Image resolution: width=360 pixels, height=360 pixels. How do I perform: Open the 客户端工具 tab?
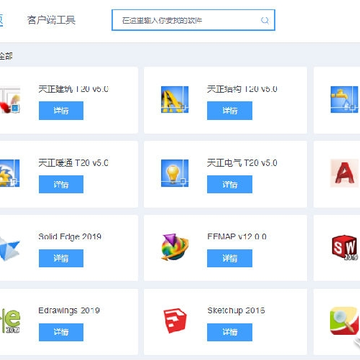51,20
